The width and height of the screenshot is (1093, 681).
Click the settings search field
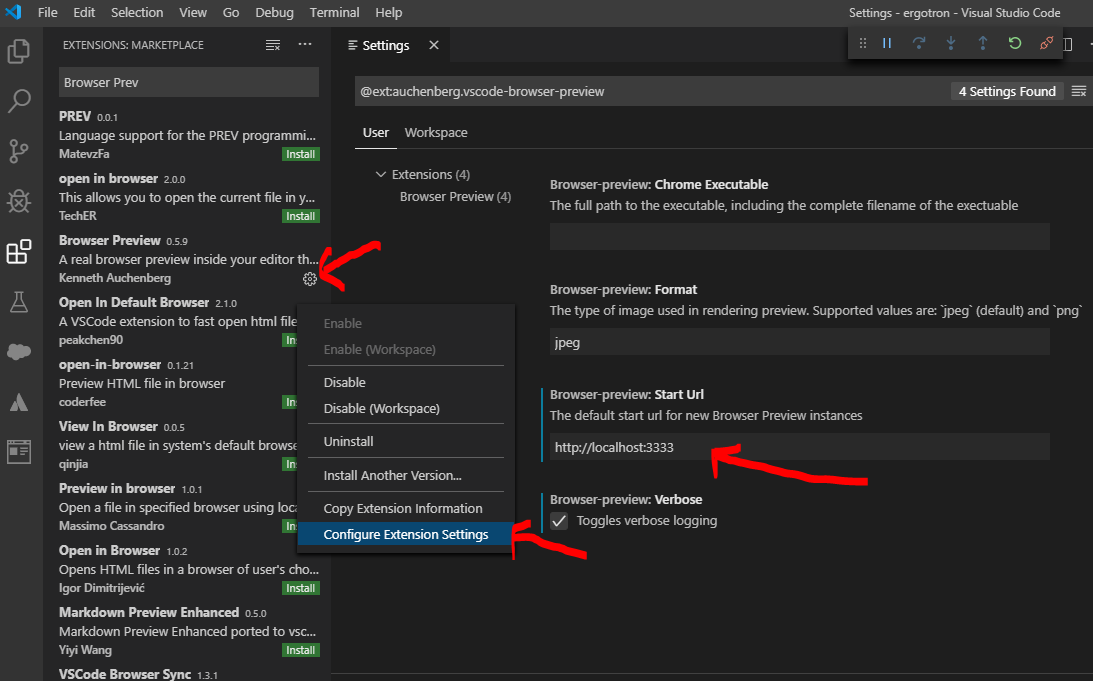coord(652,91)
